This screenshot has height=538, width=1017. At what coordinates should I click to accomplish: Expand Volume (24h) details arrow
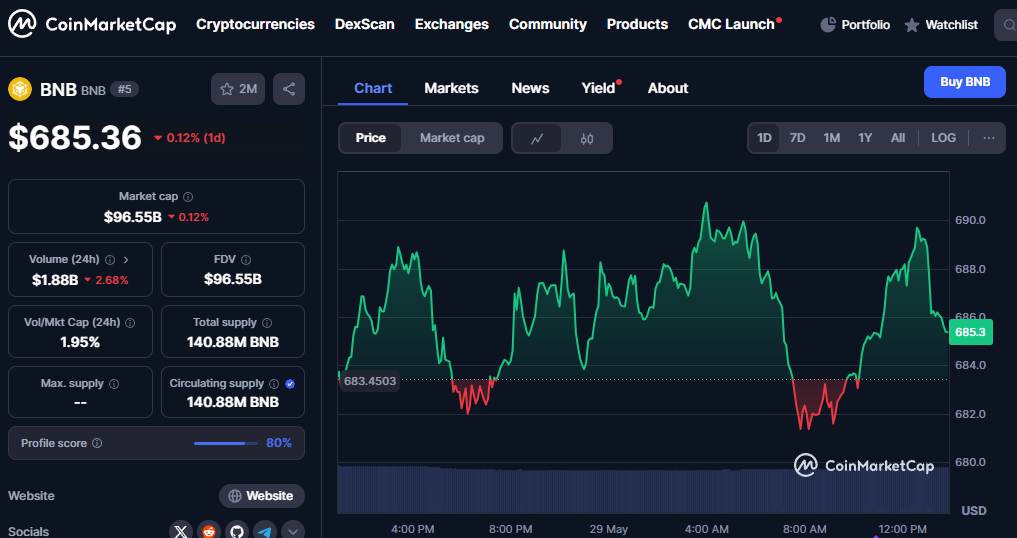[x=126, y=260]
